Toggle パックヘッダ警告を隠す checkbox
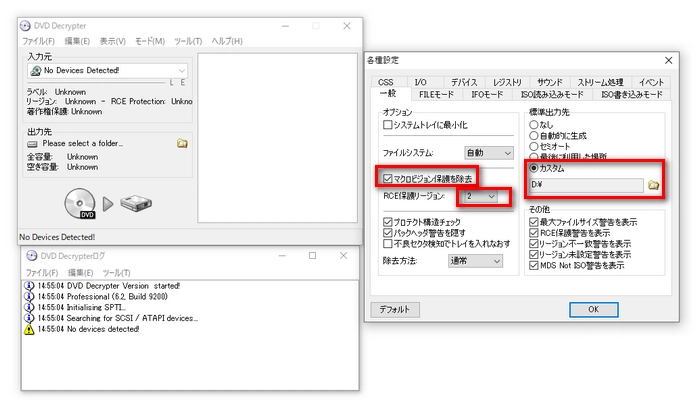This screenshot has width=700, height=411. point(388,233)
